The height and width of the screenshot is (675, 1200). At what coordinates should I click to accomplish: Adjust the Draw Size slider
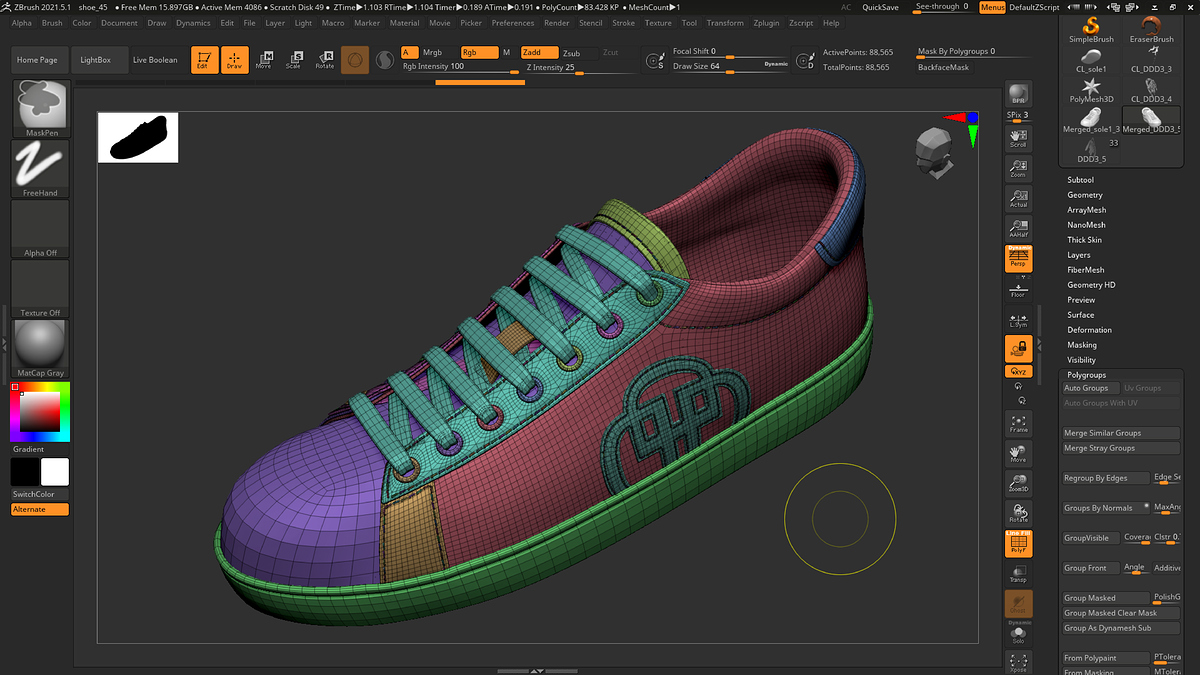pos(730,67)
